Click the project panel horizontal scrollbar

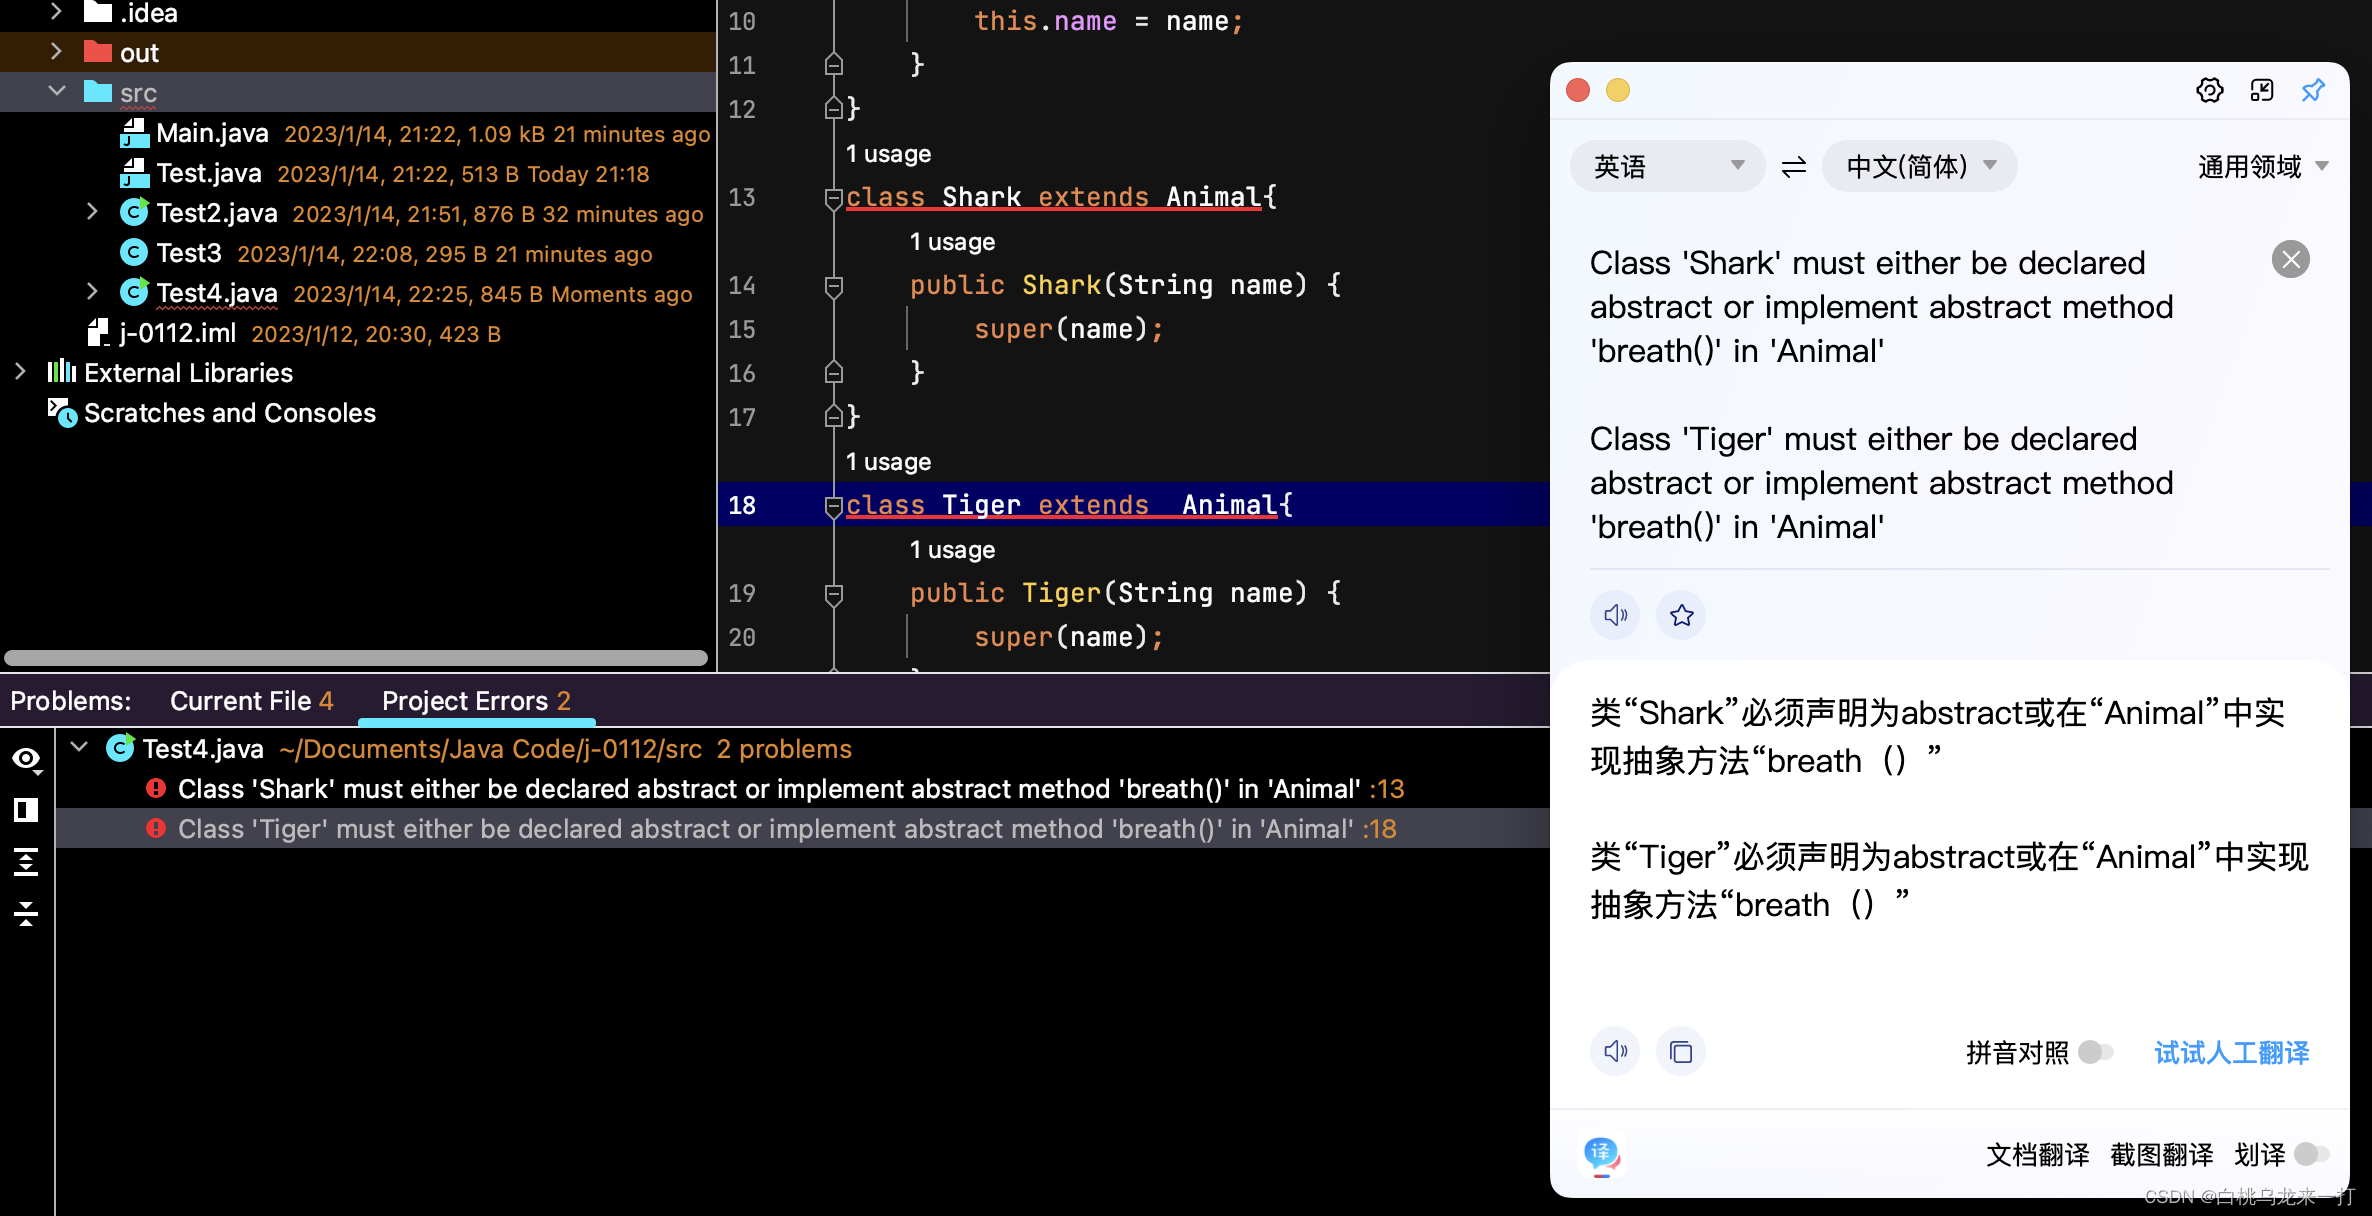tap(356, 658)
